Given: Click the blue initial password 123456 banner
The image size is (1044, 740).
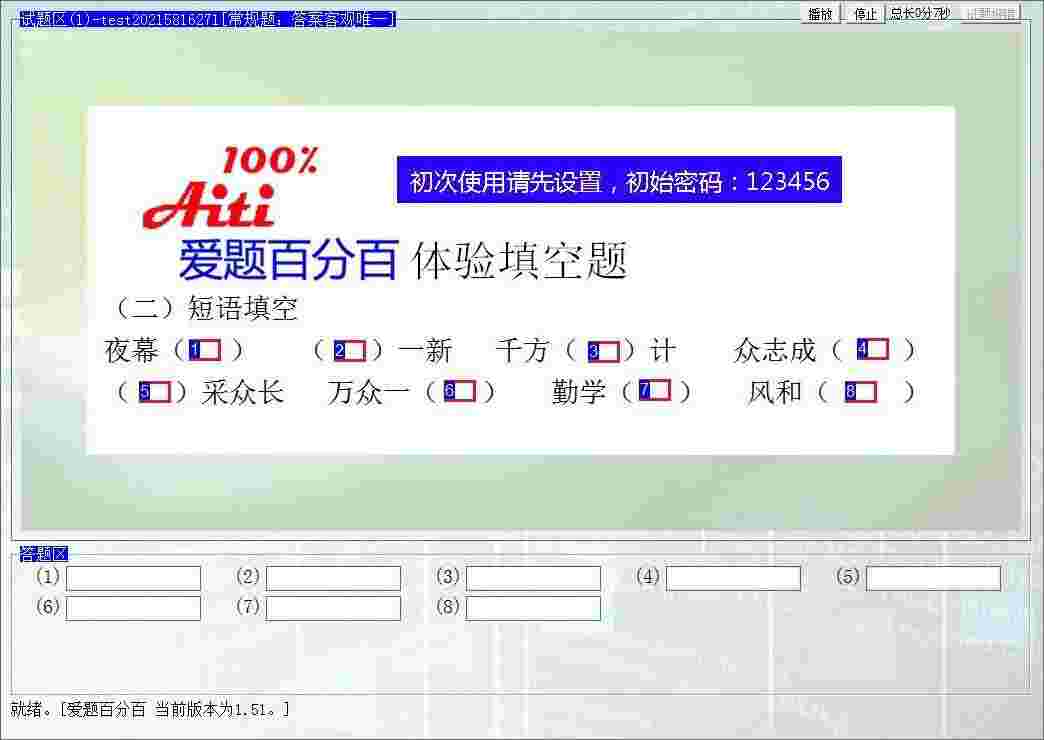Looking at the screenshot, I should [619, 182].
